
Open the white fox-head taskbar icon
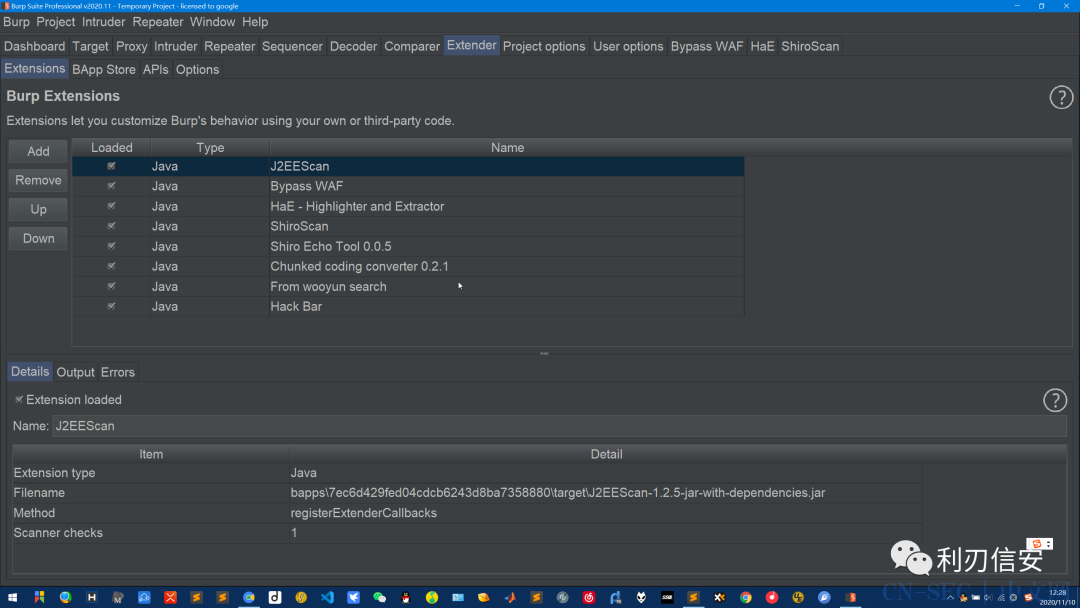(x=641, y=597)
